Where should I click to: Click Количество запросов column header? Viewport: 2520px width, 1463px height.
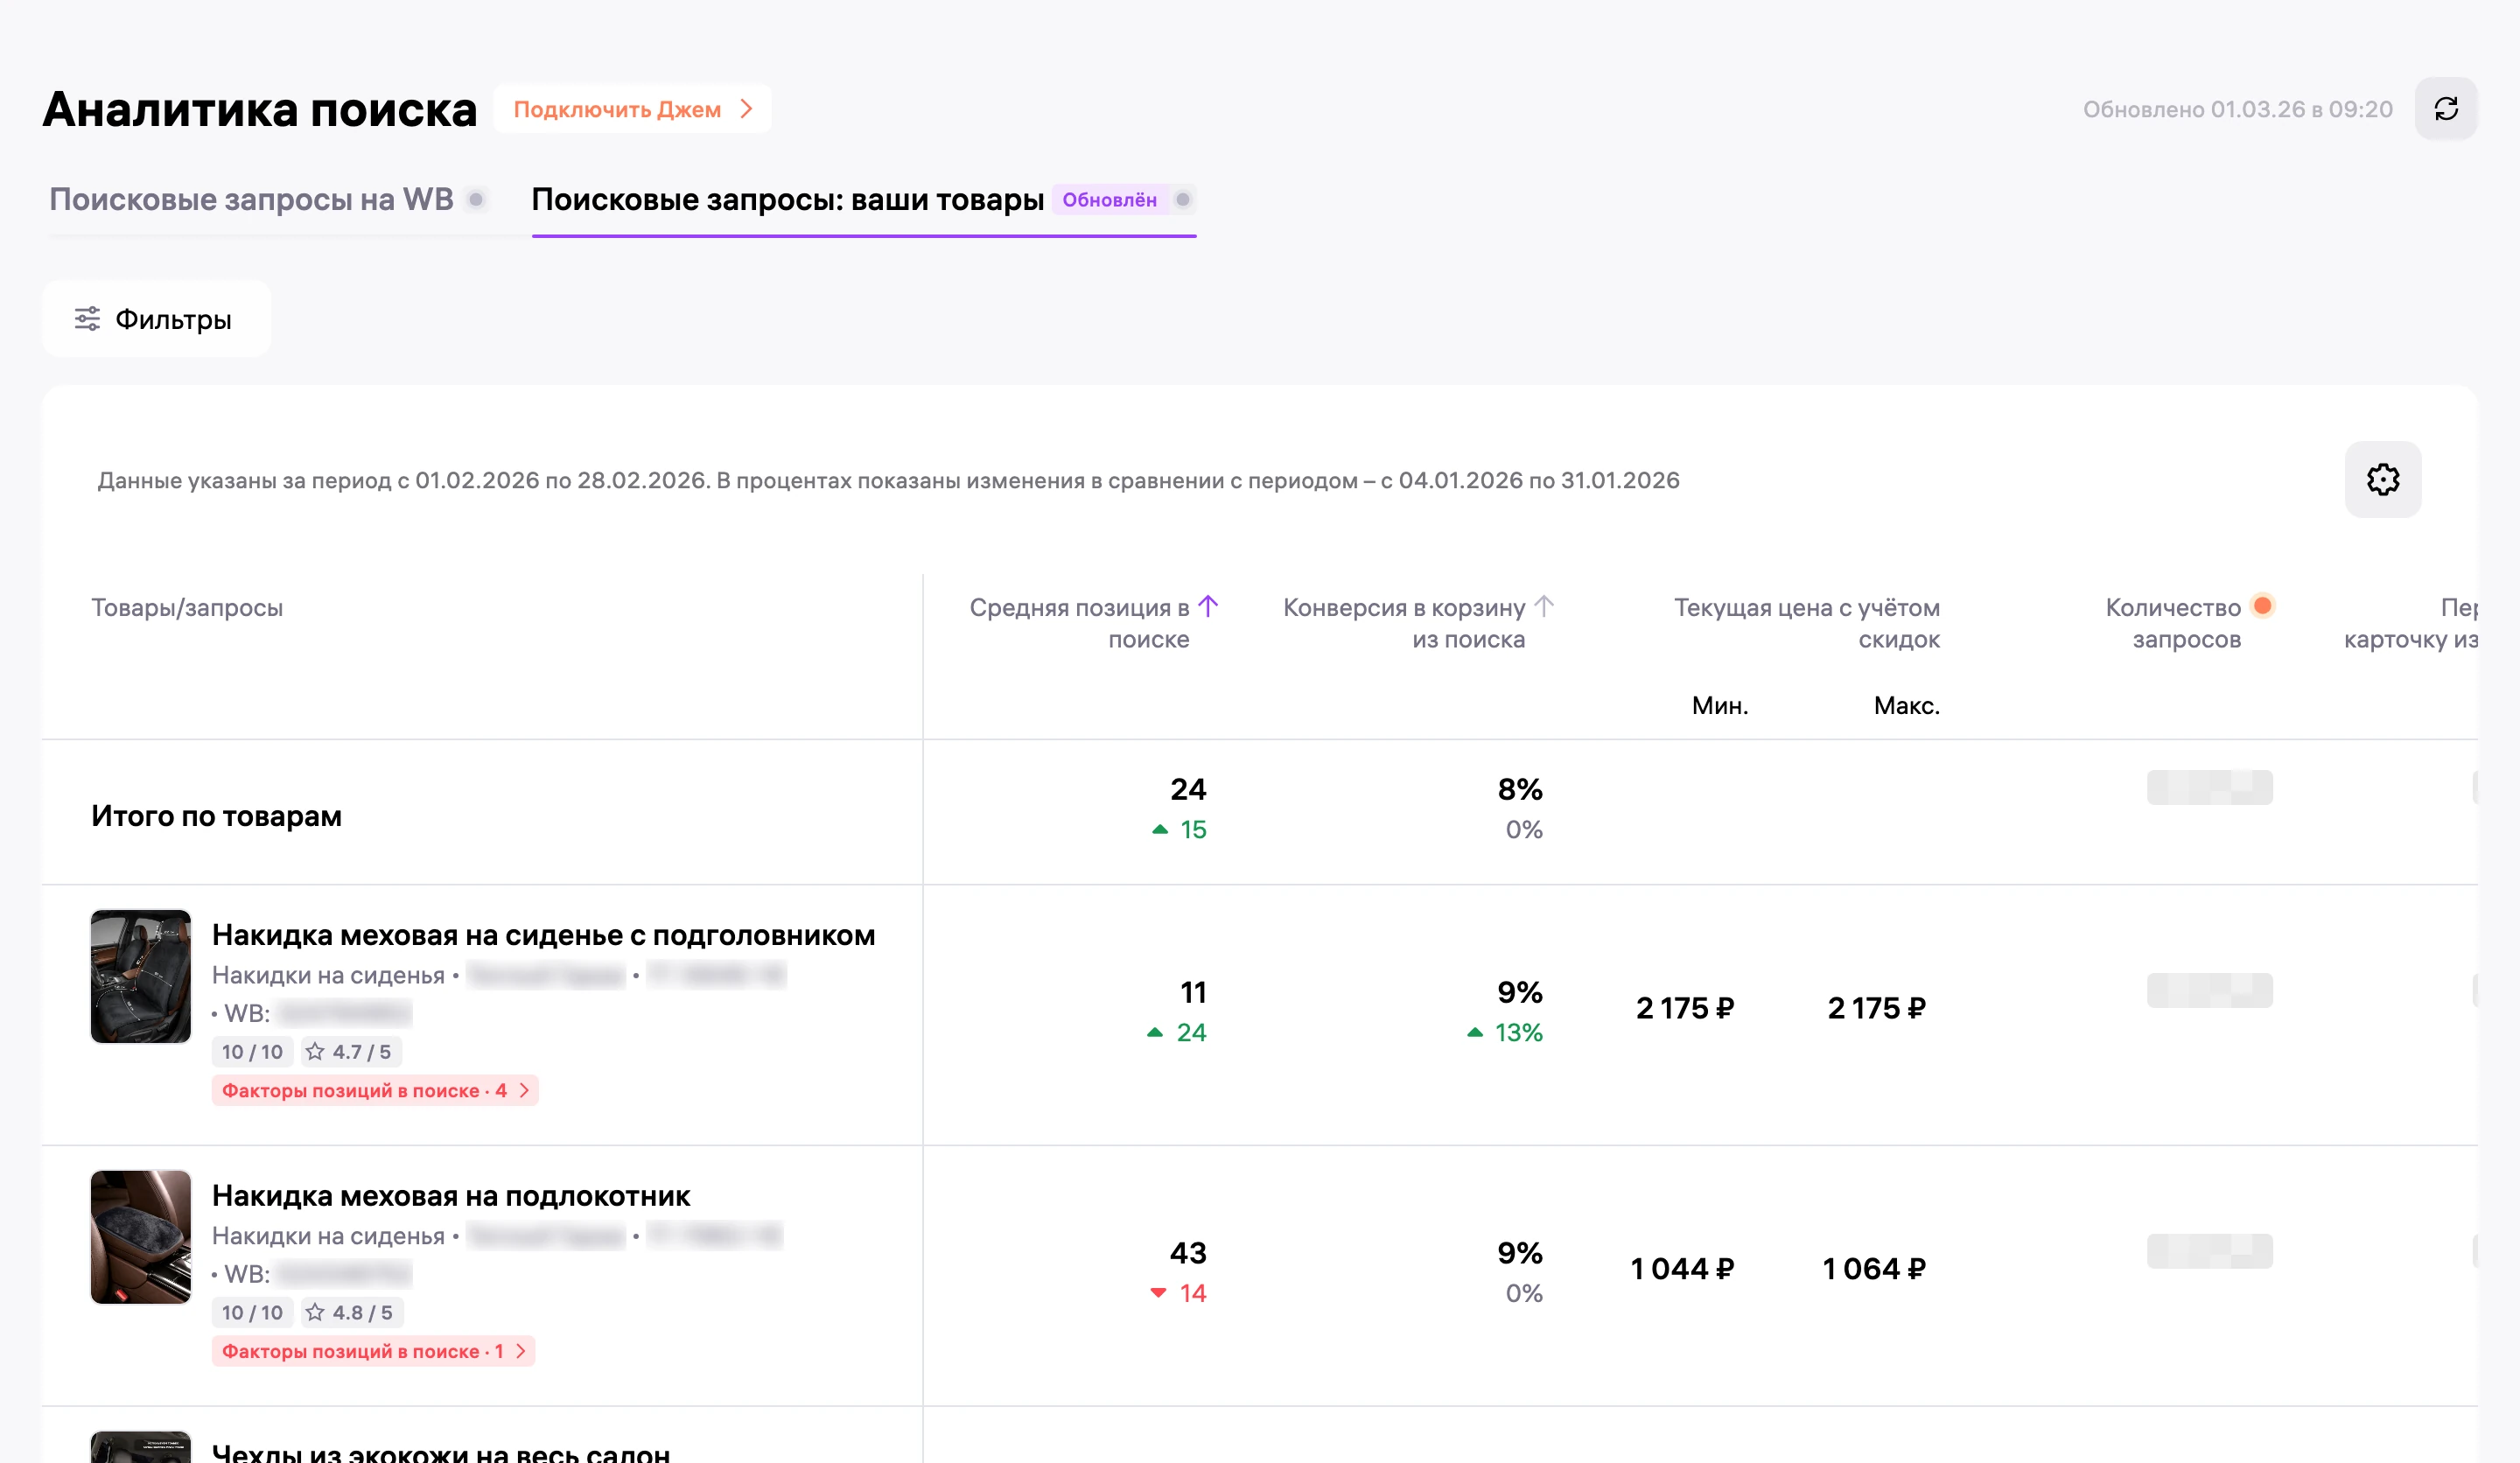[x=2173, y=624]
